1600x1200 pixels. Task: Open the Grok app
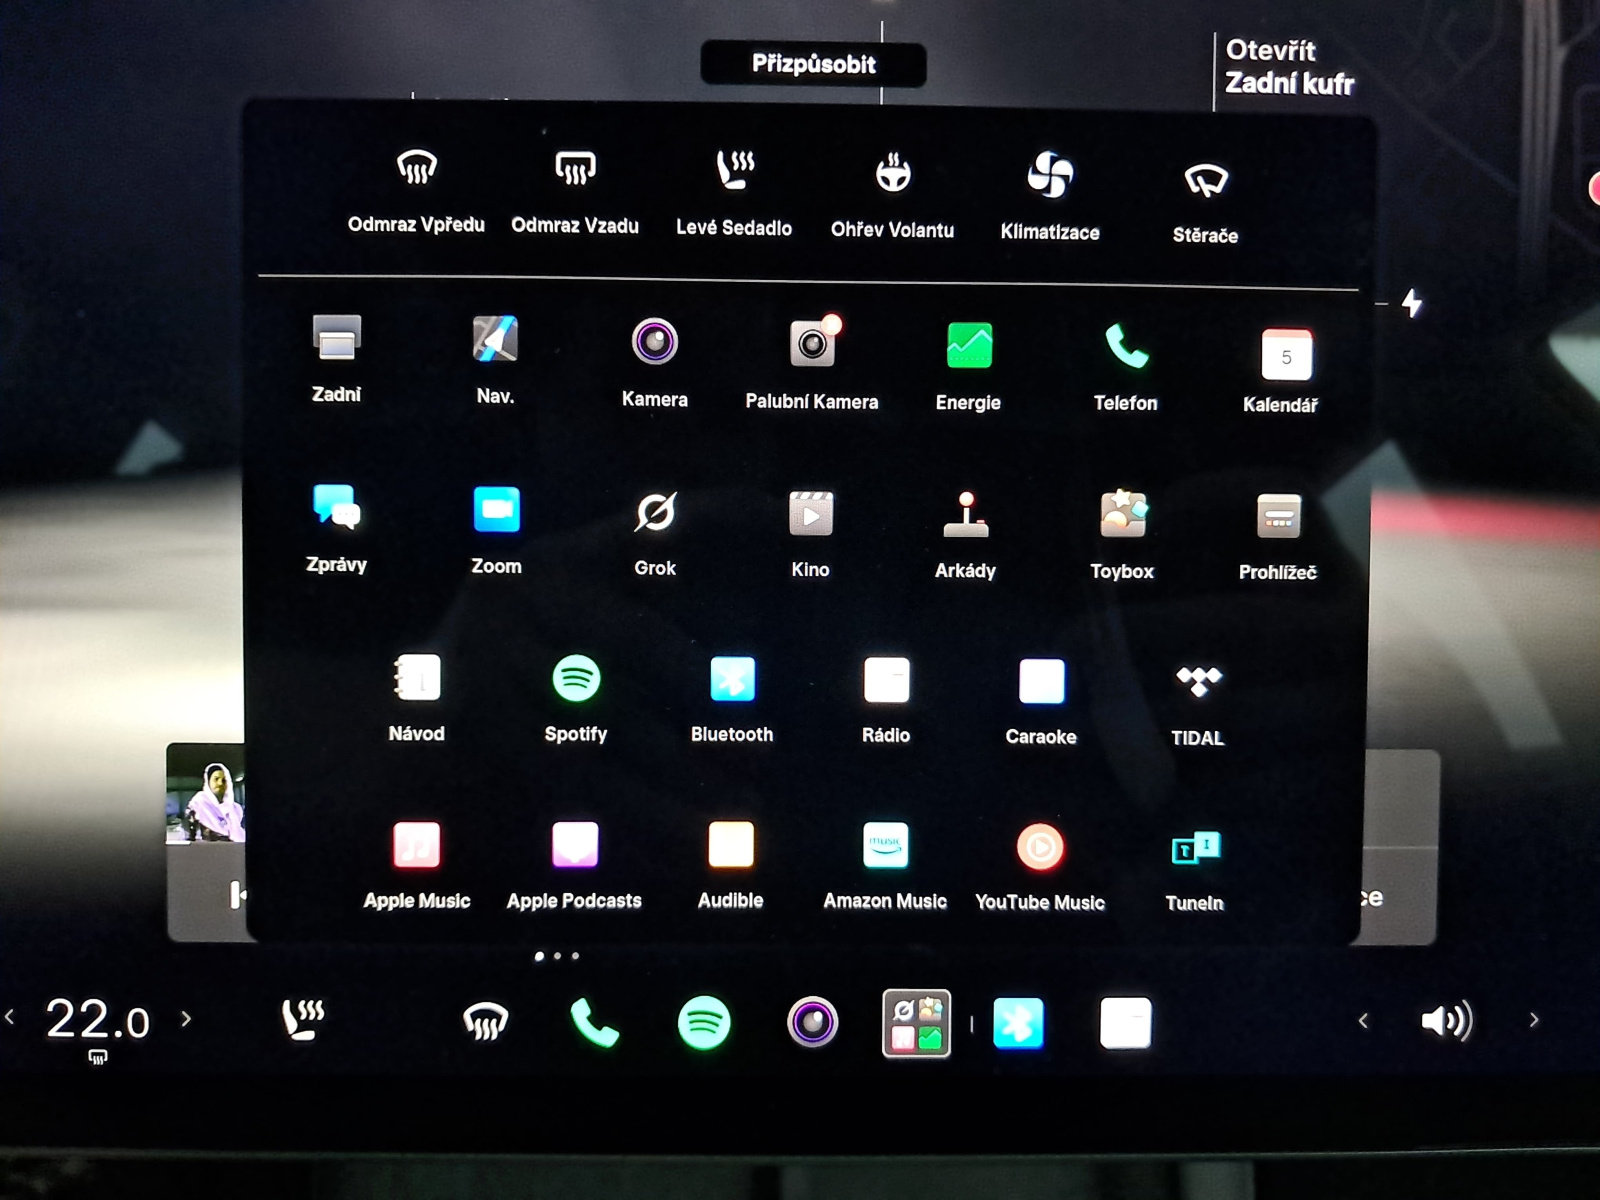[x=655, y=533]
